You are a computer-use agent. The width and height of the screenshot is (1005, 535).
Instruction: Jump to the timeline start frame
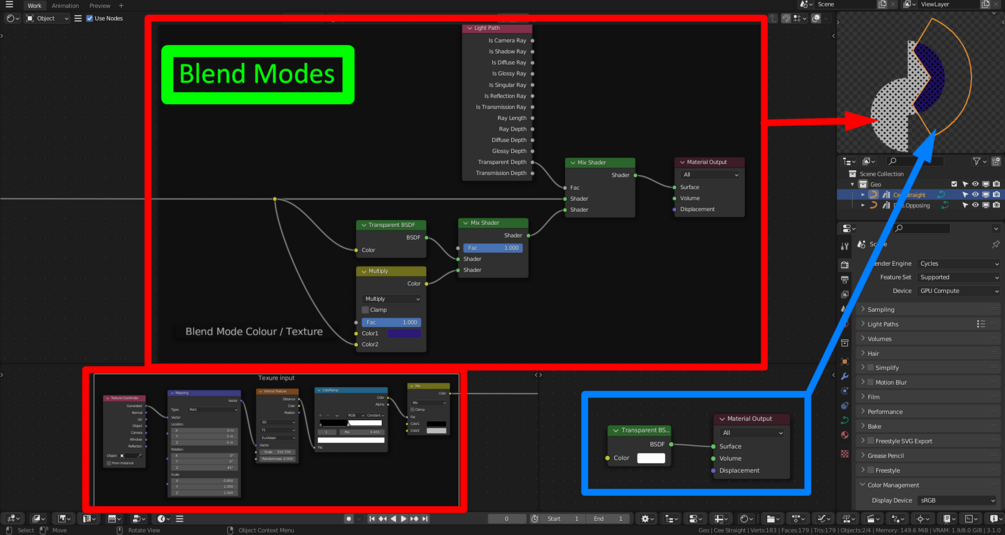[x=372, y=519]
